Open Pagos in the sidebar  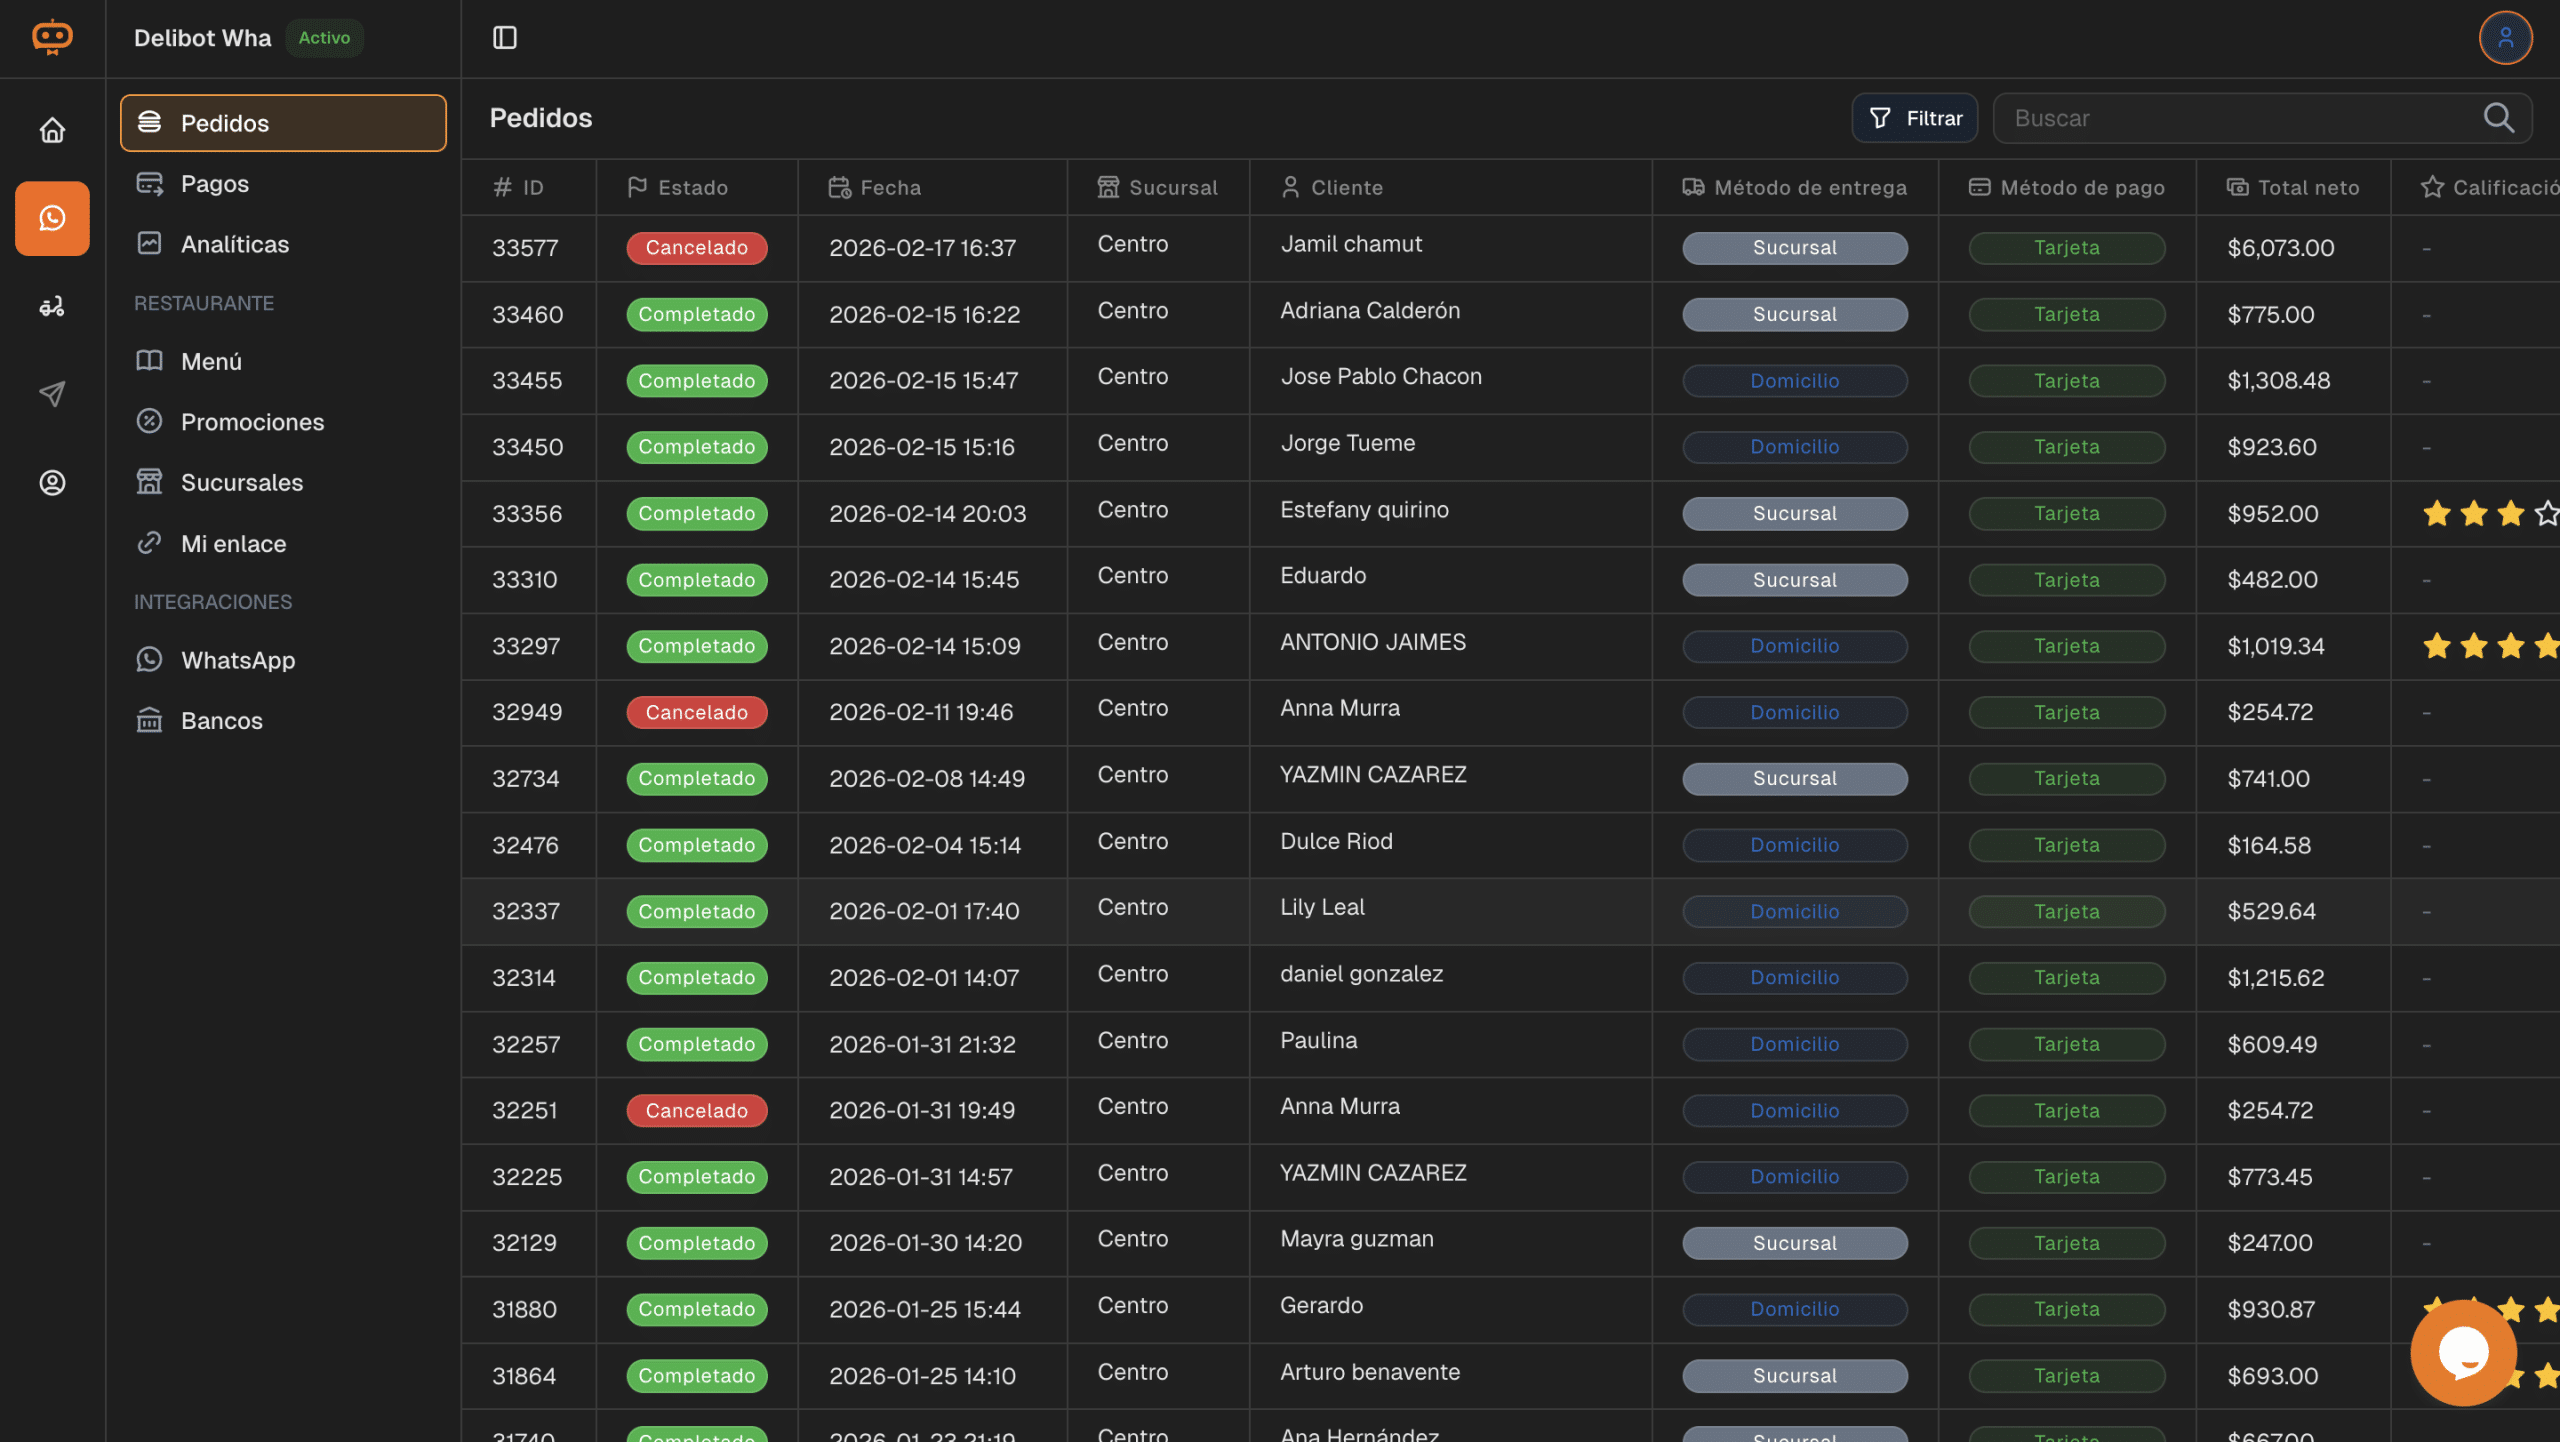[215, 184]
